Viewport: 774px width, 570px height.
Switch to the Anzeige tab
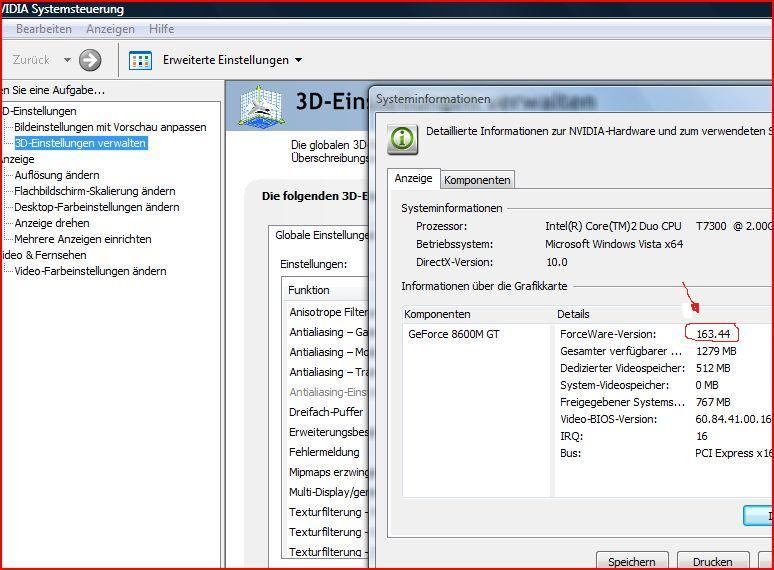point(413,178)
